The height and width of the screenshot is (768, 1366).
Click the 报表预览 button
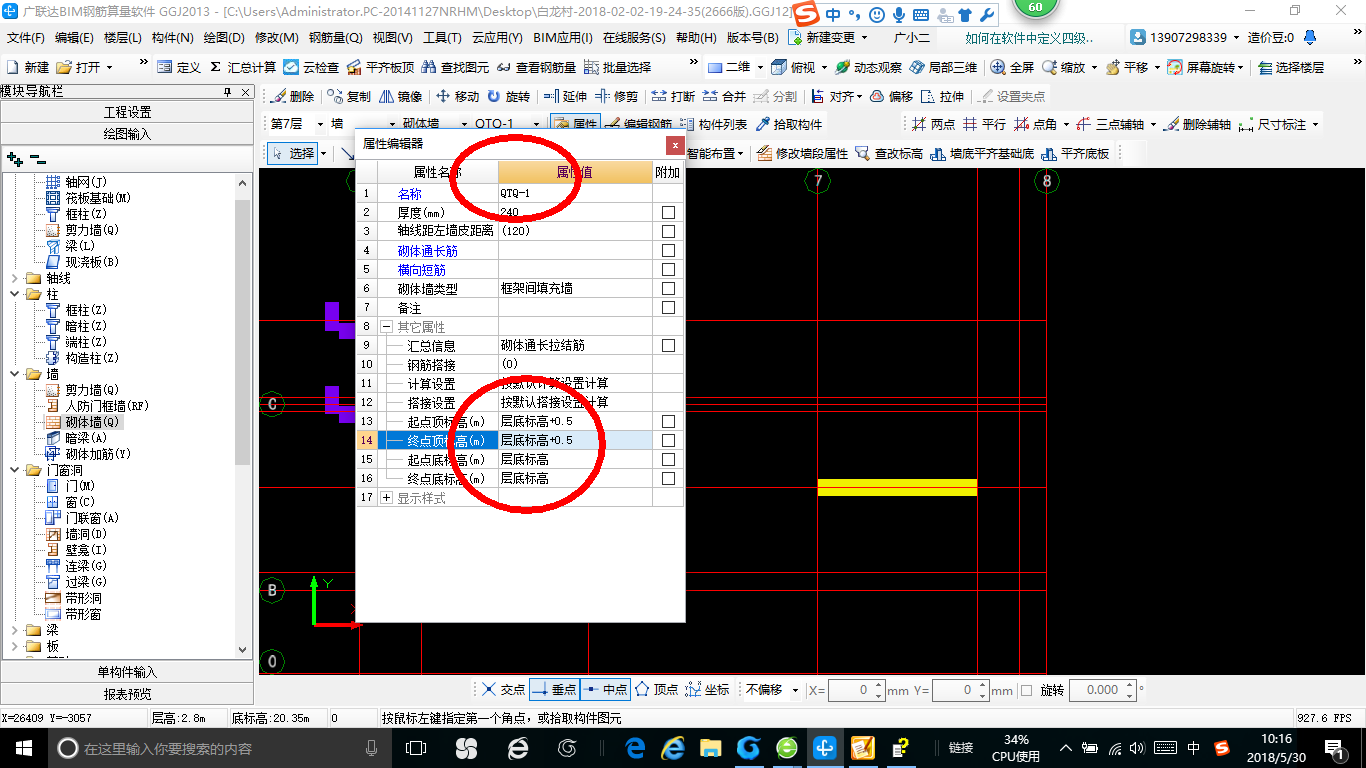point(127,694)
